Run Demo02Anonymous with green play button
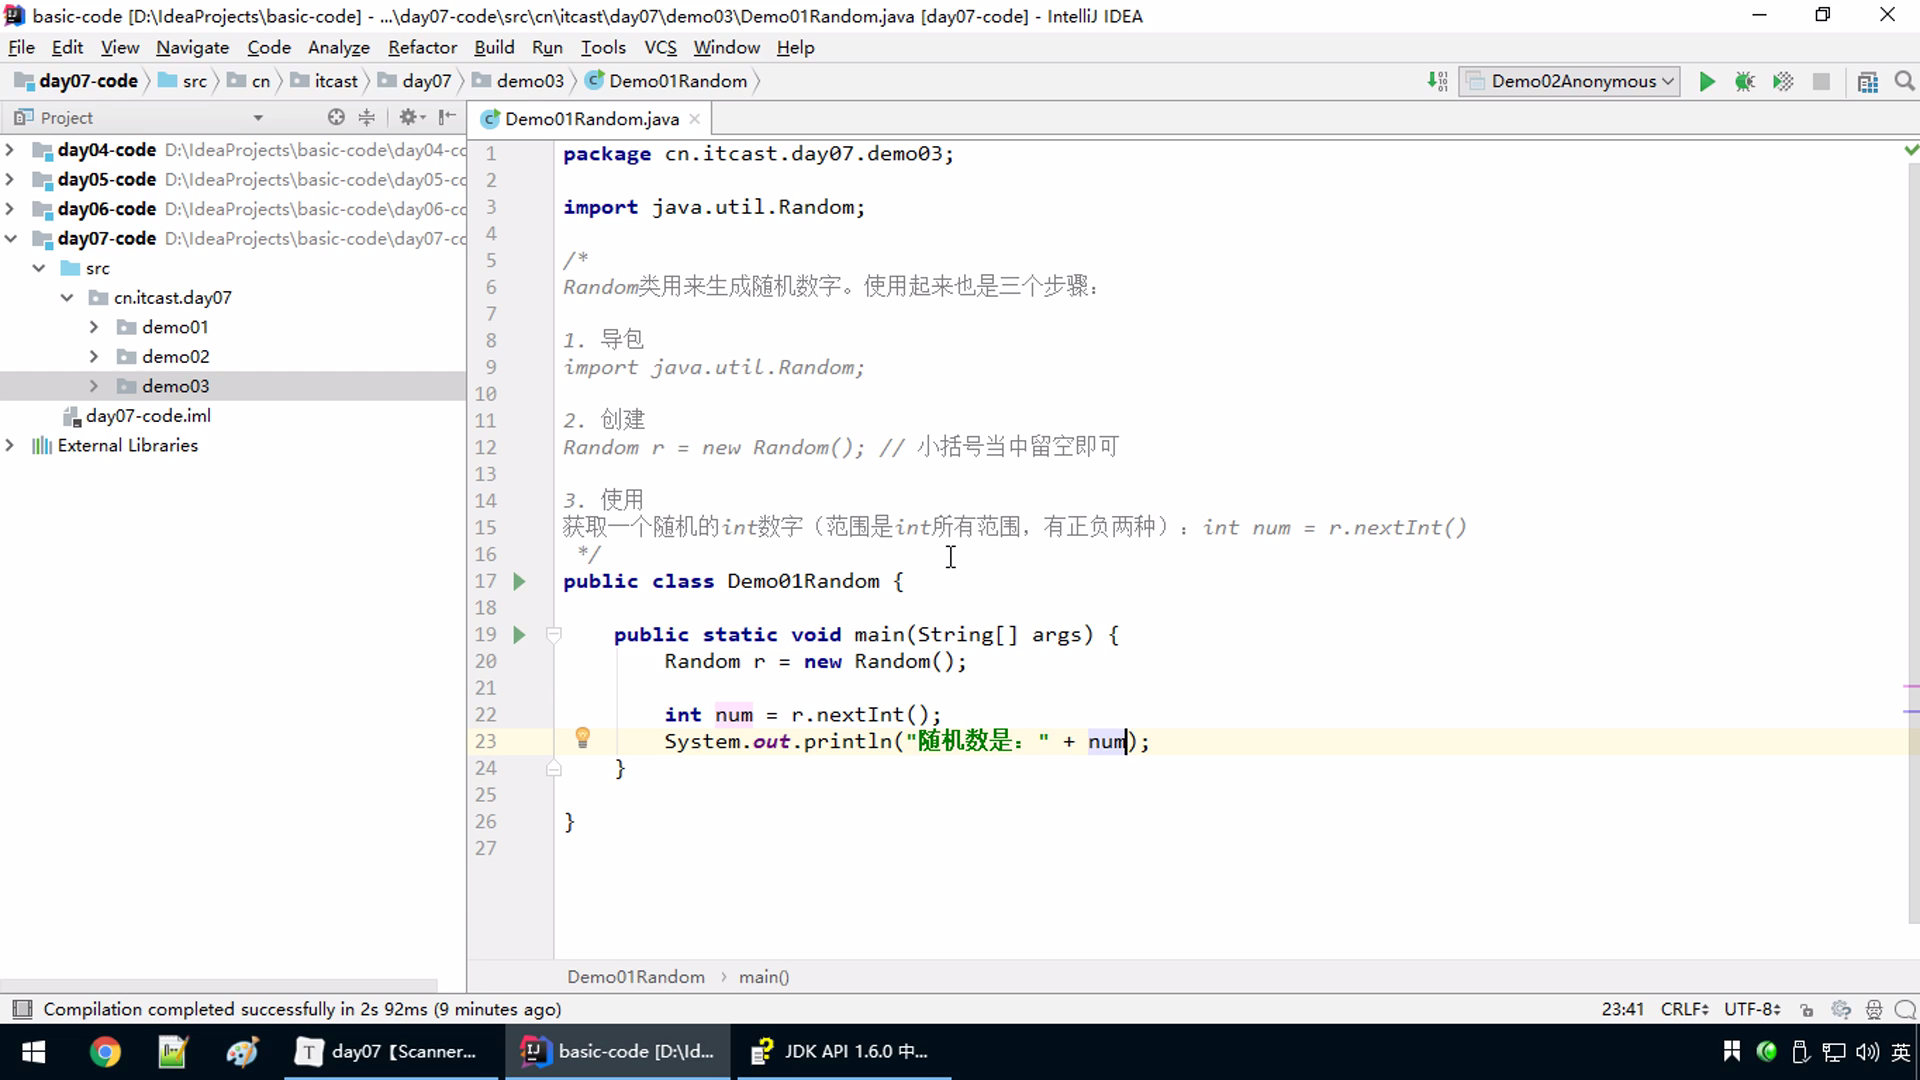The width and height of the screenshot is (1920, 1080). pos(1707,82)
